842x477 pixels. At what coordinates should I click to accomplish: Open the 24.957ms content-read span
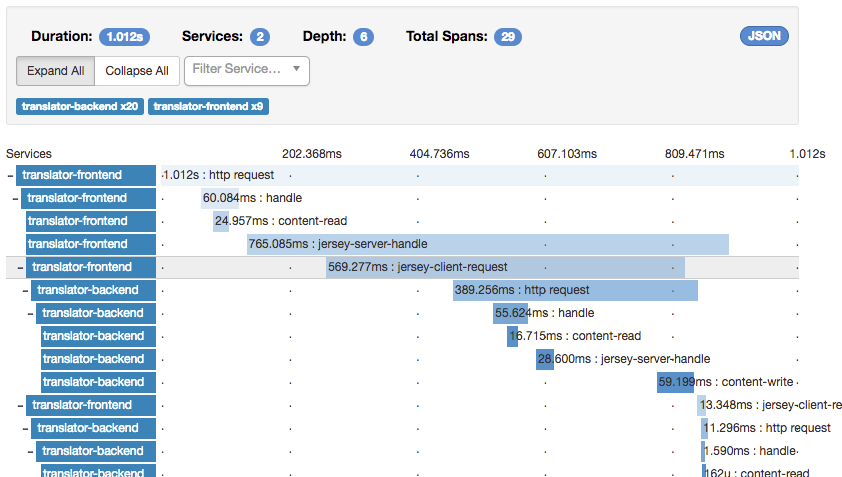click(221, 221)
